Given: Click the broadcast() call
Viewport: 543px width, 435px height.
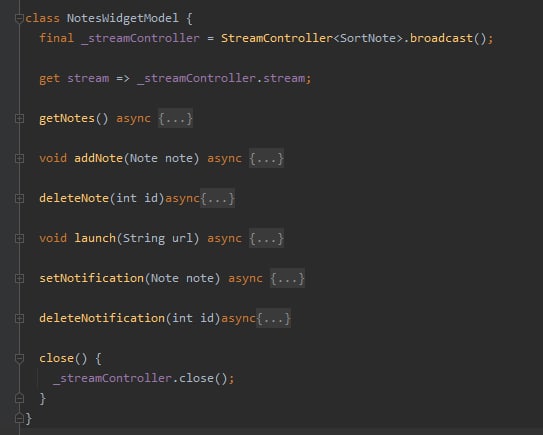Looking at the screenshot, I should coord(448,38).
